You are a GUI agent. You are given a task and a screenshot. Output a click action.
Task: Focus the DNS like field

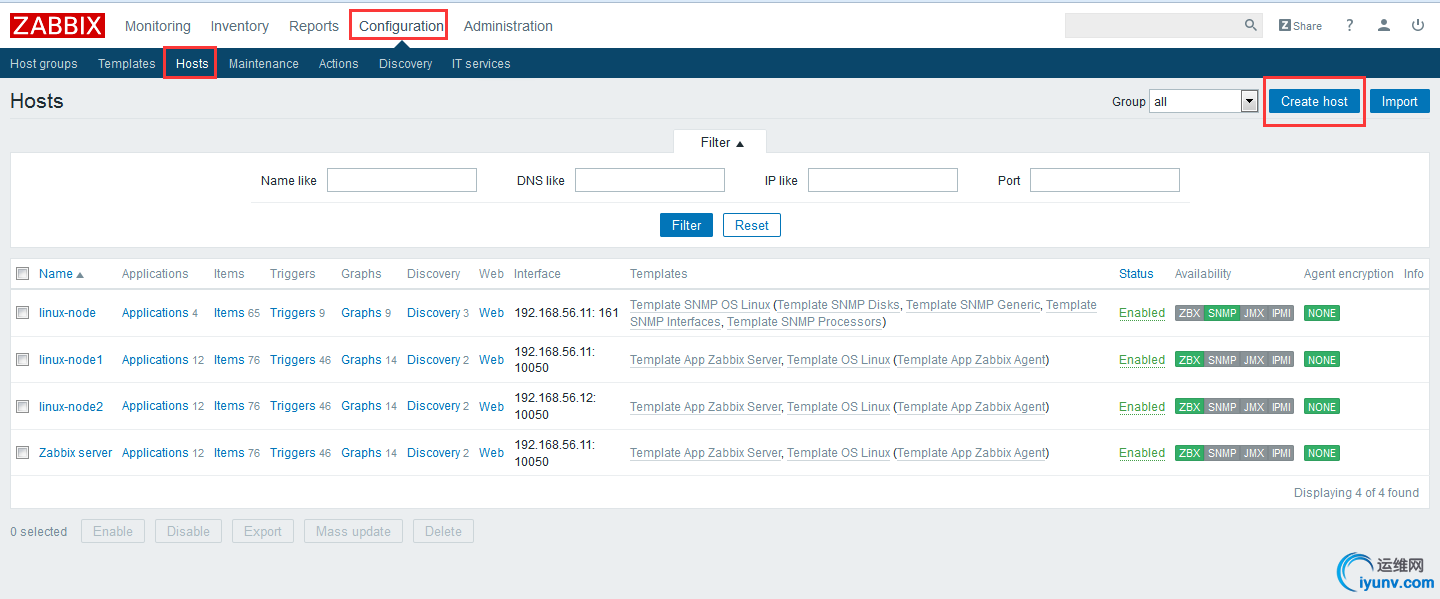click(x=650, y=180)
